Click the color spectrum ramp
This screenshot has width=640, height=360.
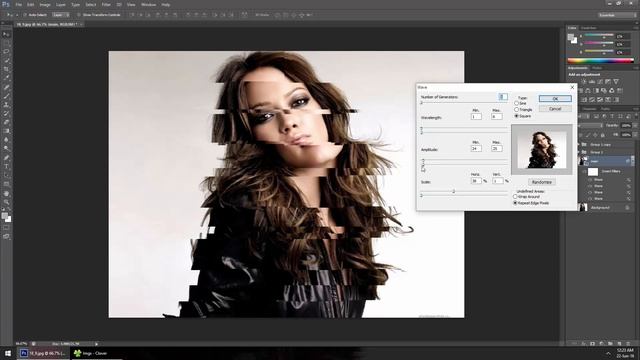pyautogui.click(x=600, y=60)
